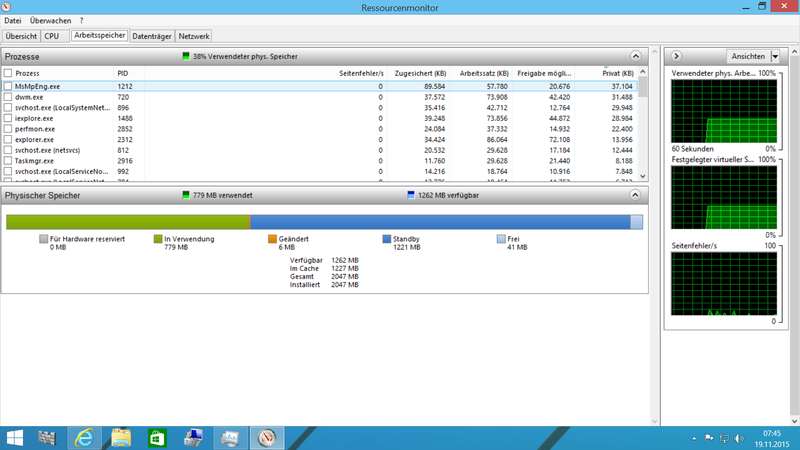Click the '1262 MB verfügbar' header label
The width and height of the screenshot is (800, 450).
tap(448, 195)
